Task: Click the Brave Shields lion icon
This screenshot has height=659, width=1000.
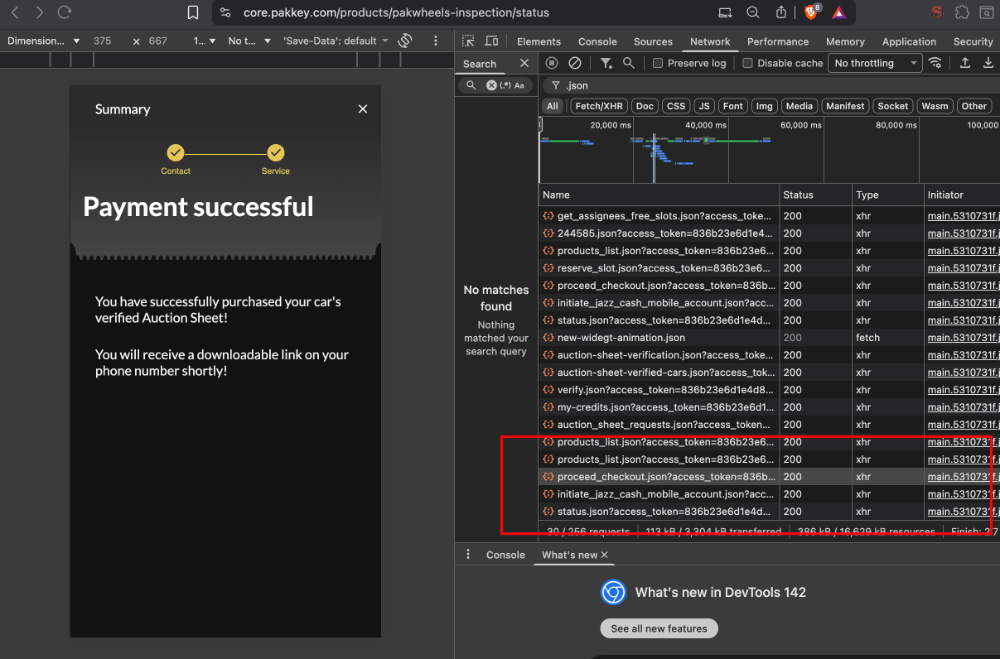Action: coord(811,13)
